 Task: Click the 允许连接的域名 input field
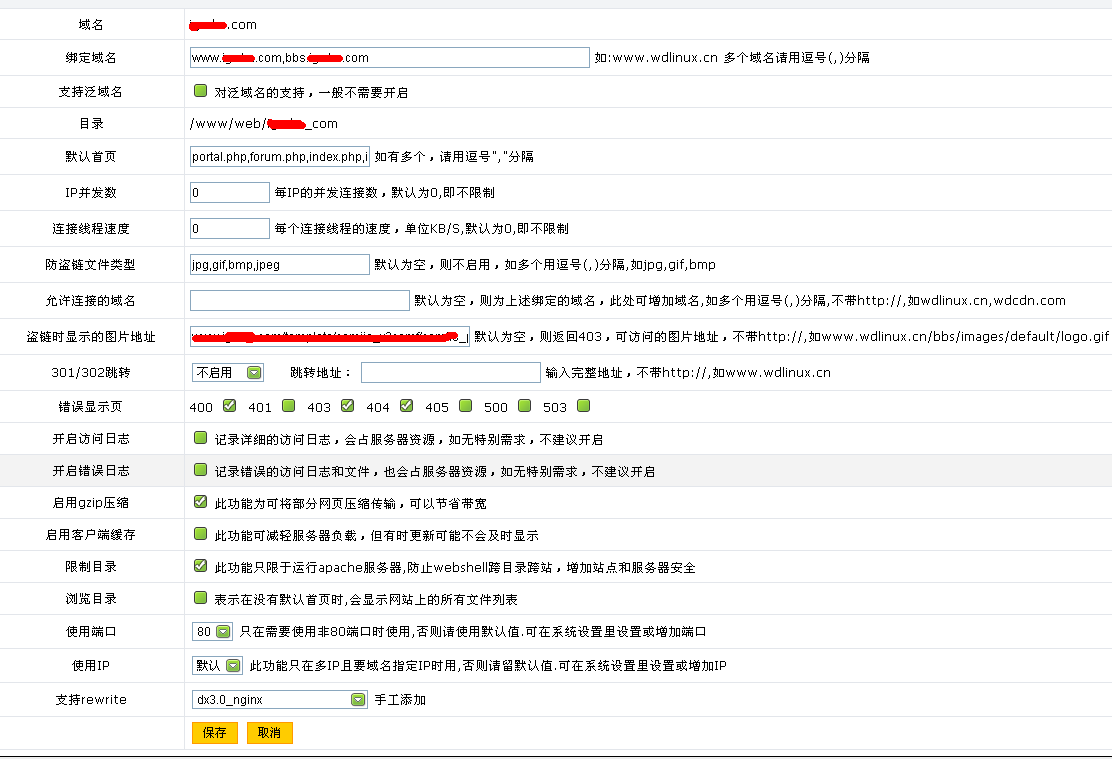tap(299, 300)
